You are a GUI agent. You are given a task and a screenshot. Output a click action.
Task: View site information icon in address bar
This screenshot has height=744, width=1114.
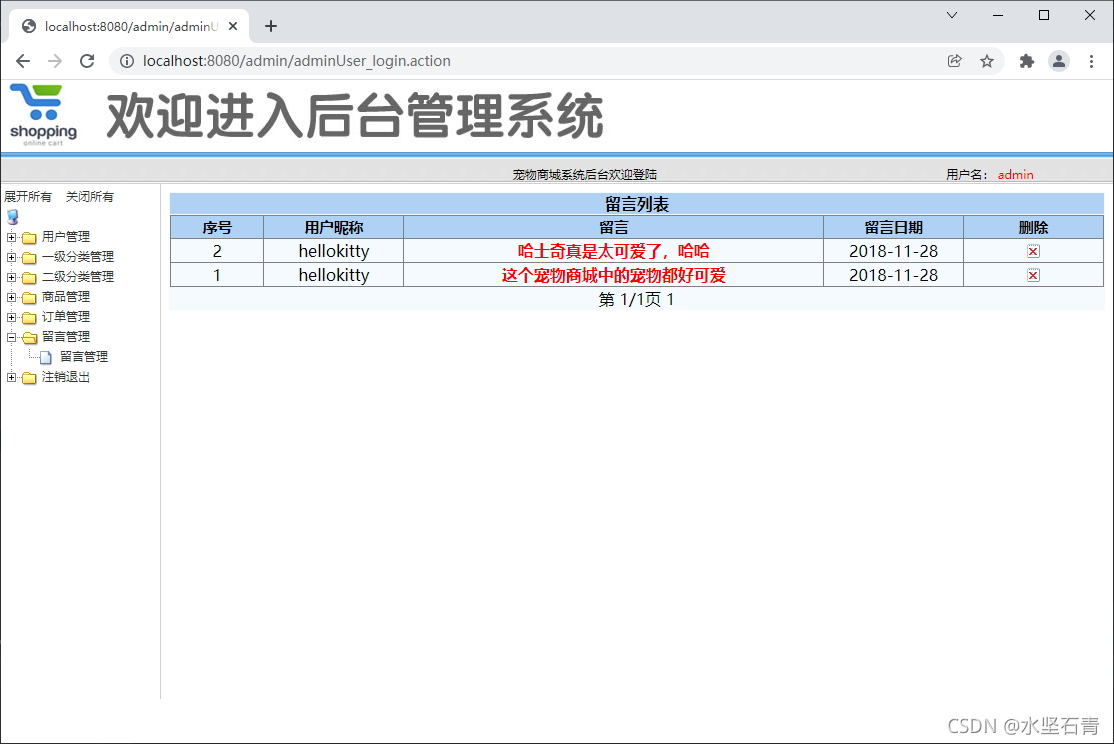tap(126, 61)
